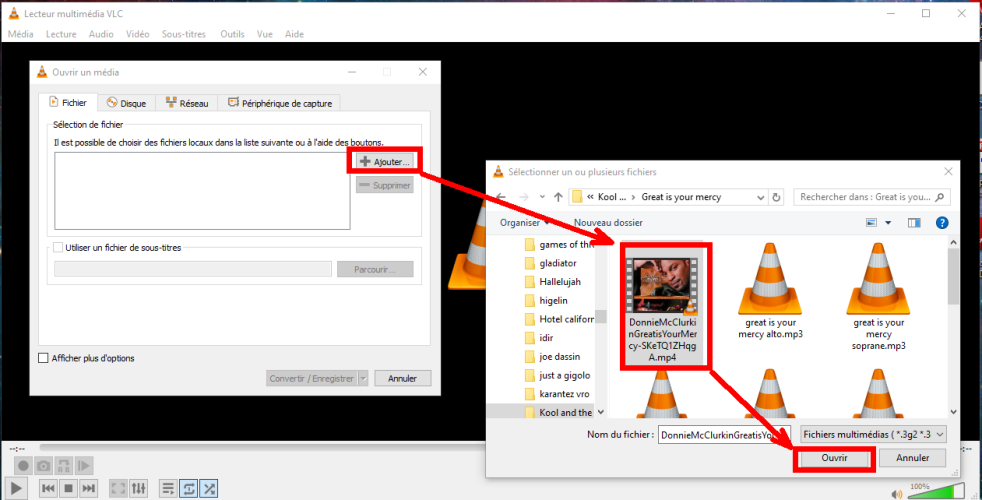Viewport: 982px width, 500px height.
Task: Open the 'Fichiers multimédias' file type dropdown
Action: click(871, 435)
